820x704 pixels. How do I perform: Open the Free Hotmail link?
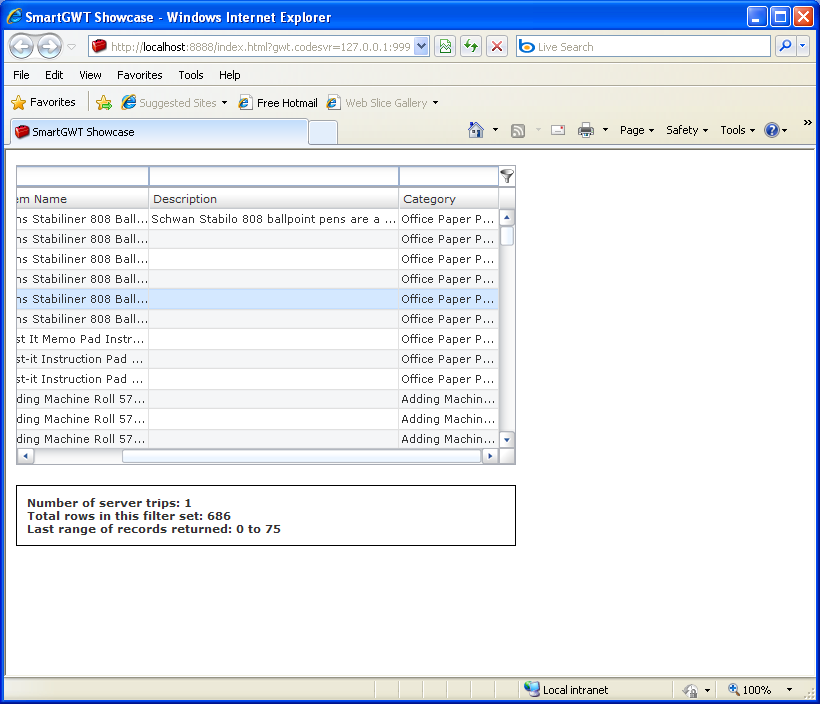tap(278, 103)
